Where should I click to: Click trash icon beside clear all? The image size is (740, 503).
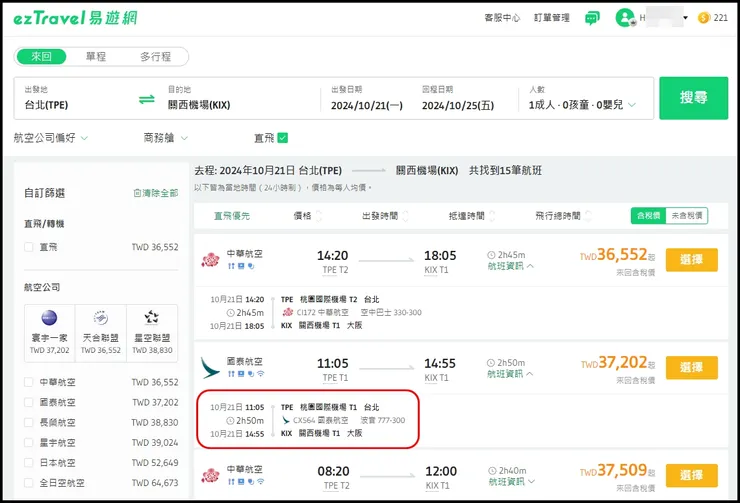click(137, 193)
